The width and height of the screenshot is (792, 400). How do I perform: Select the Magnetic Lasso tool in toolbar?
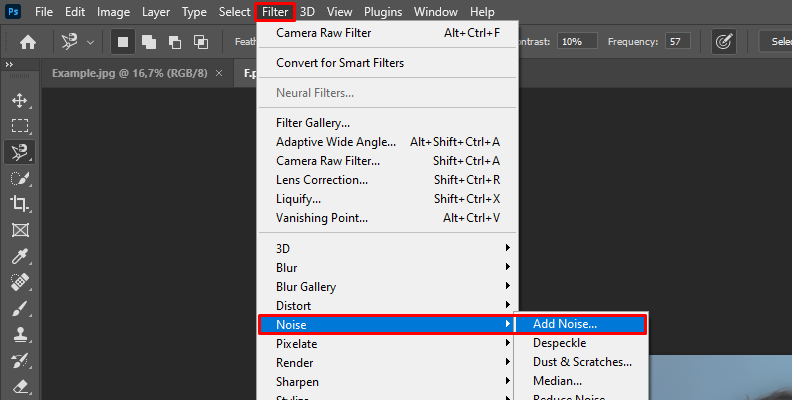coord(20,152)
